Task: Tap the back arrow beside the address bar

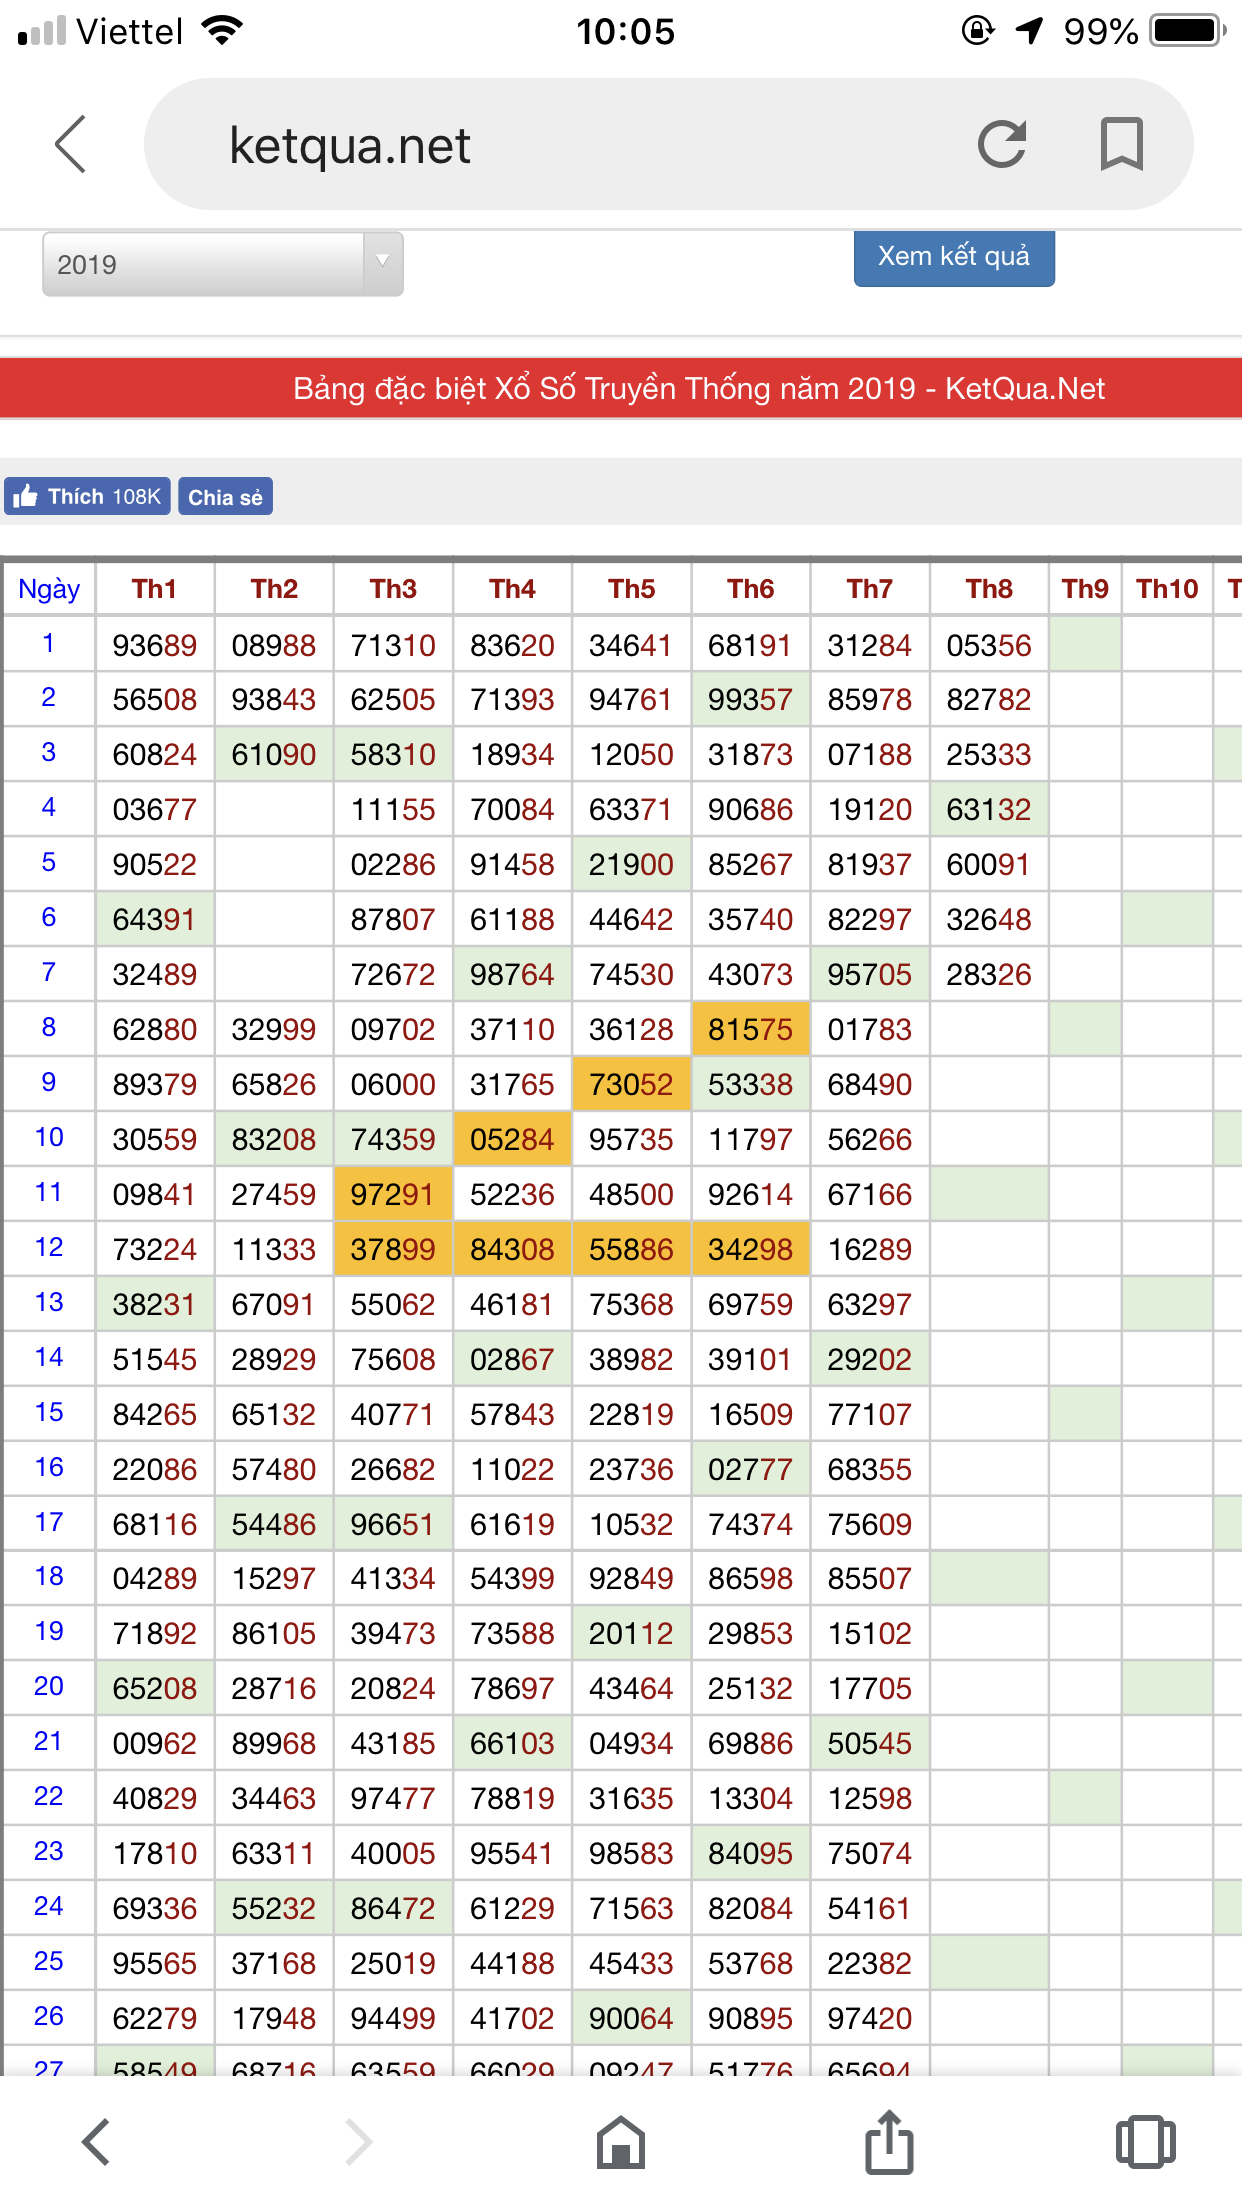Action: pos(70,144)
